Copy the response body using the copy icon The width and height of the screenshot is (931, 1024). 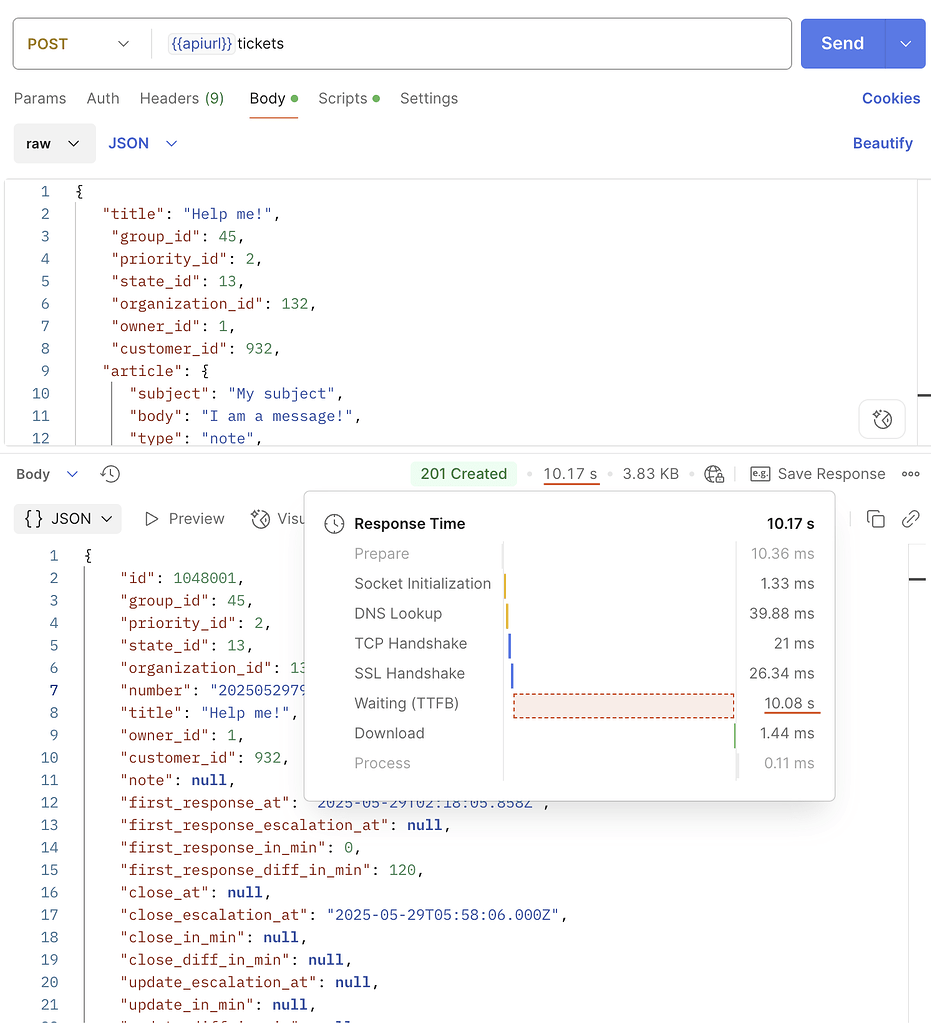[876, 518]
